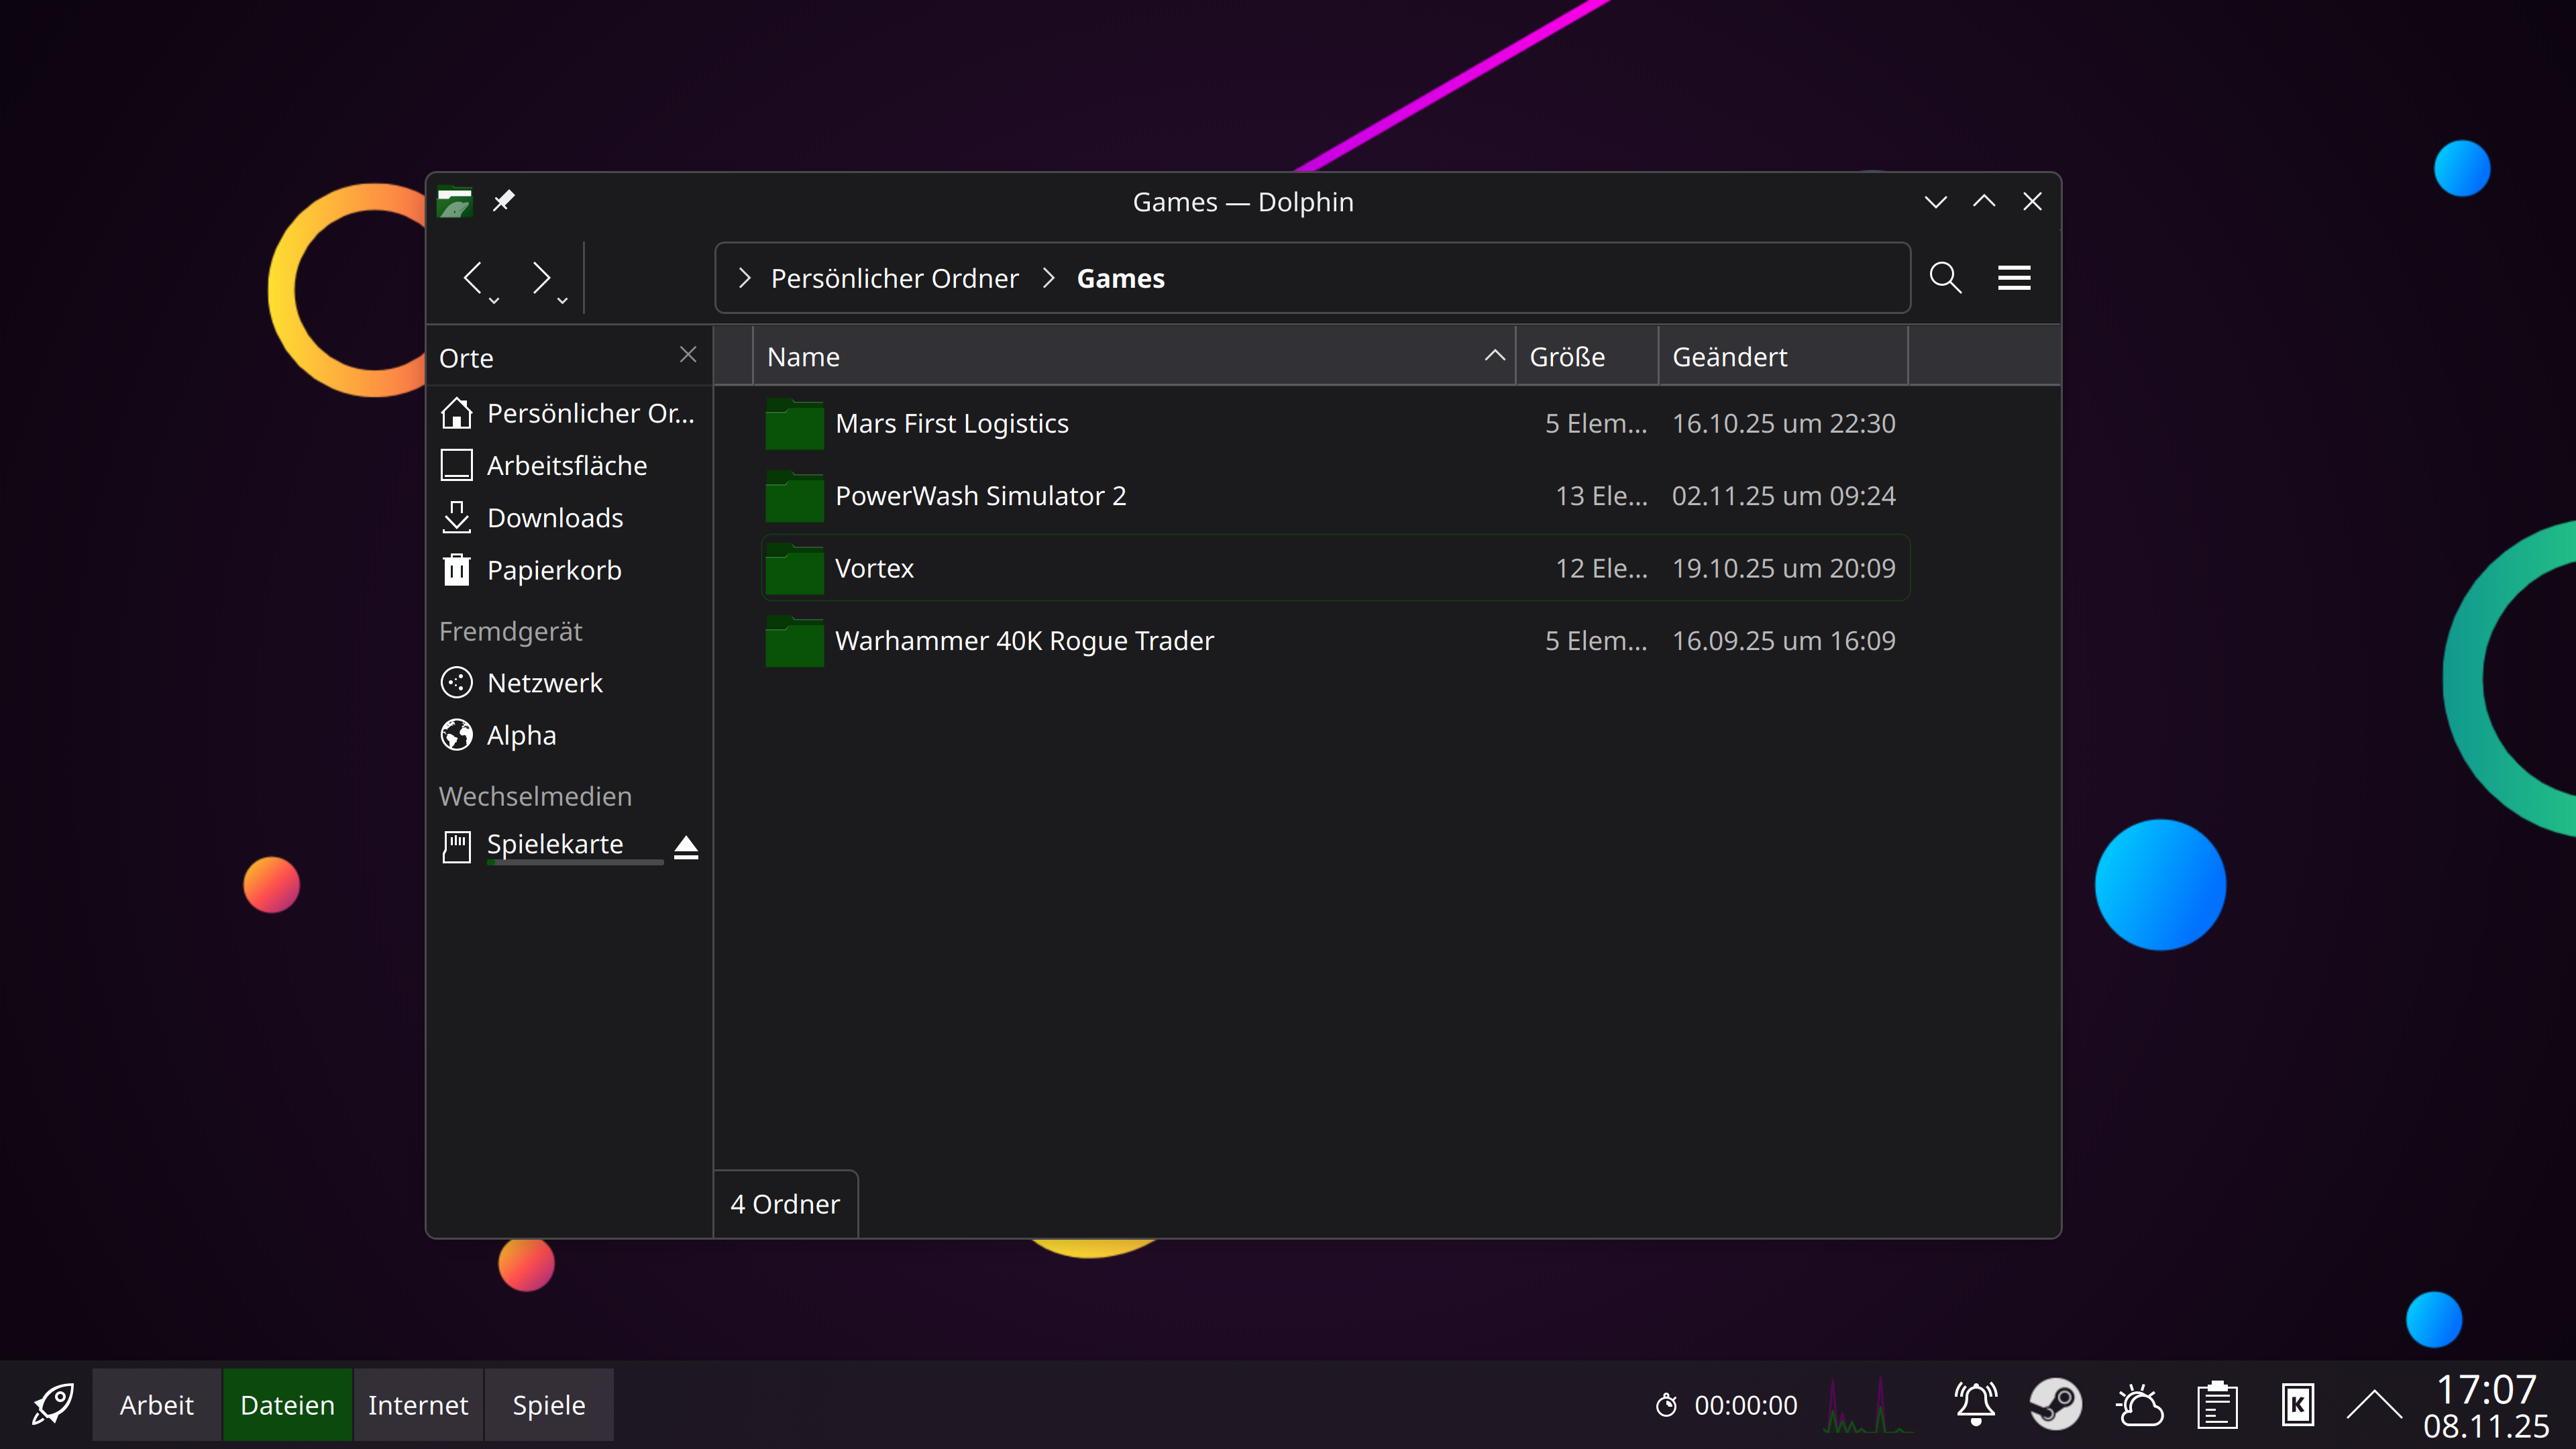
Task: Navigate to Persönlicher Ordner in breadcrumb
Action: point(894,278)
